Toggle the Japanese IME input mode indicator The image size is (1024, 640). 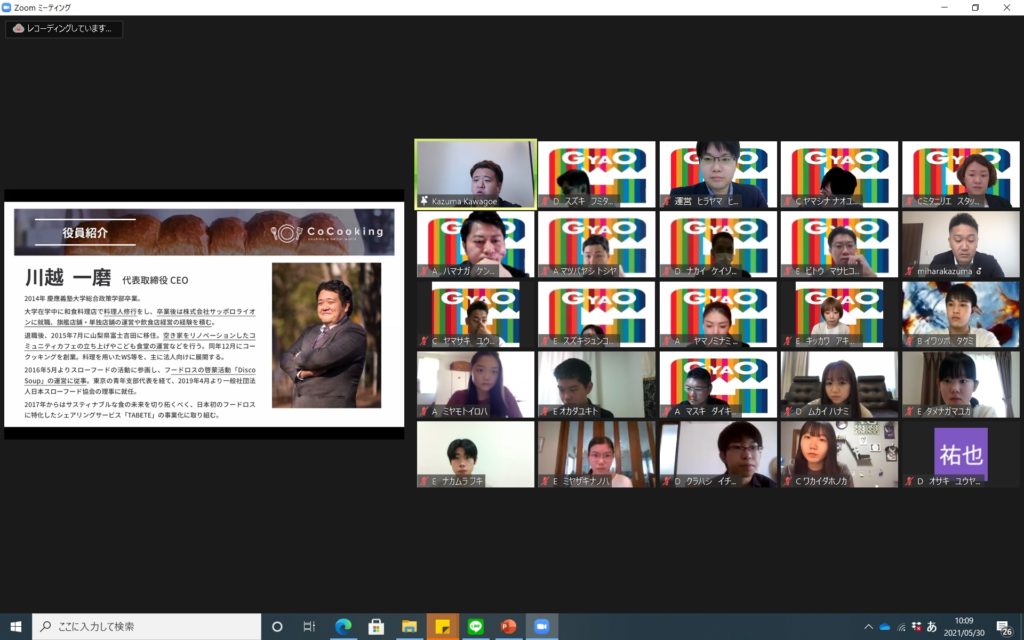tap(932, 626)
